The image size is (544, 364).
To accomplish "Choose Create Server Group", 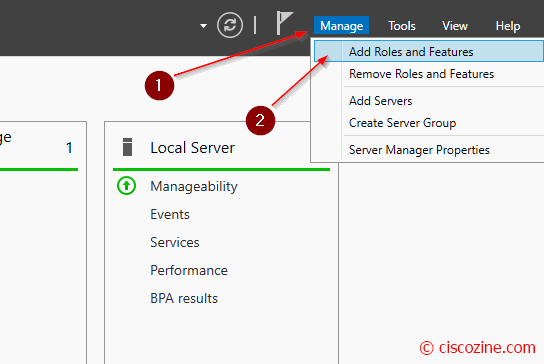I will 402,123.
